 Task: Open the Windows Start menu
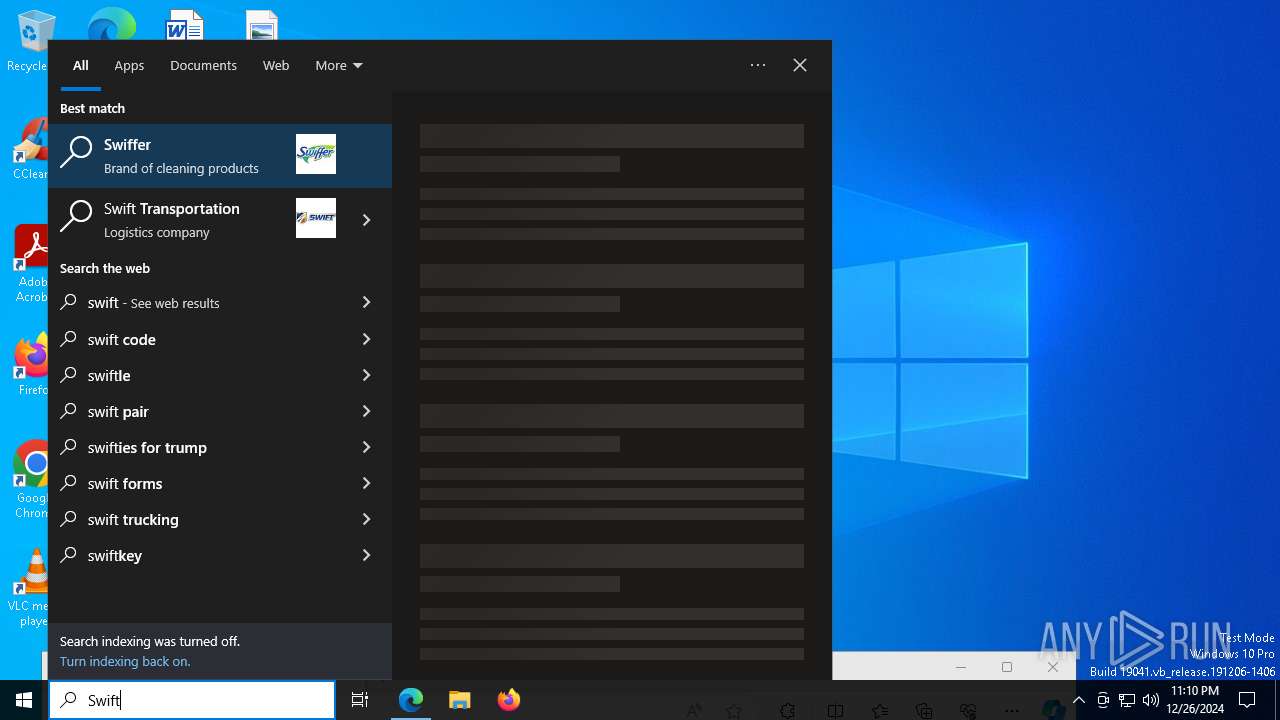[x=24, y=700]
